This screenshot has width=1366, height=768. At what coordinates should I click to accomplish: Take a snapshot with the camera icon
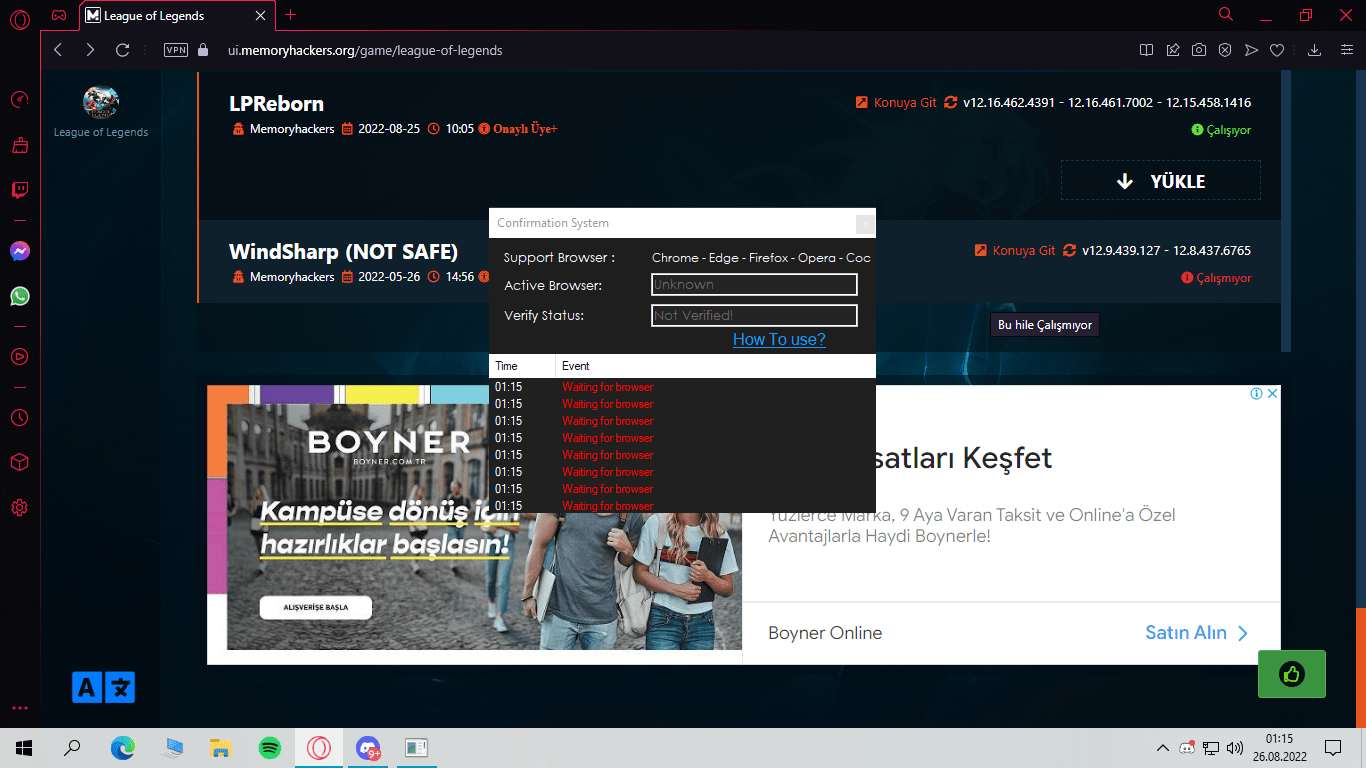[x=1199, y=50]
